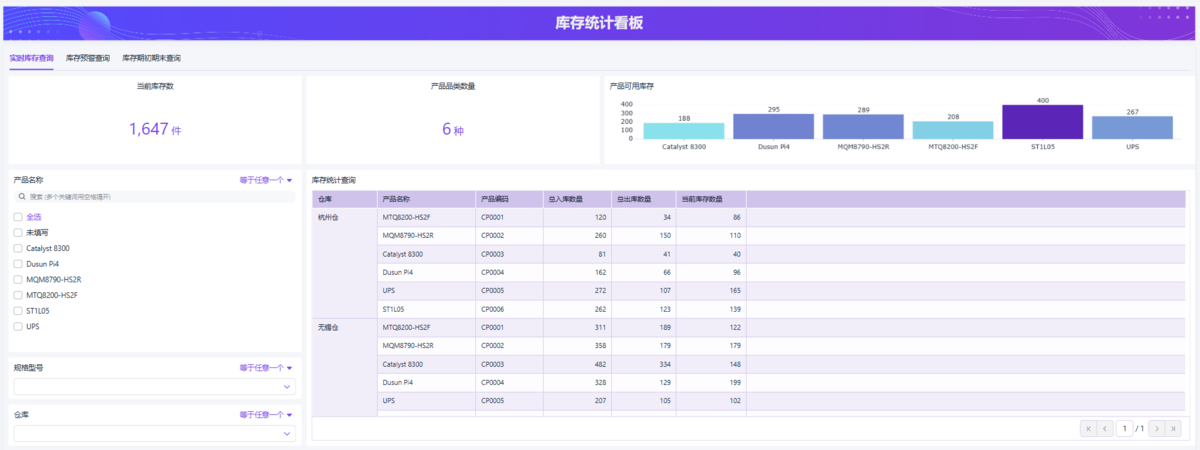Go to the first page of the table
Image resolution: width=1200 pixels, height=450 pixels.
pyautogui.click(x=1087, y=428)
